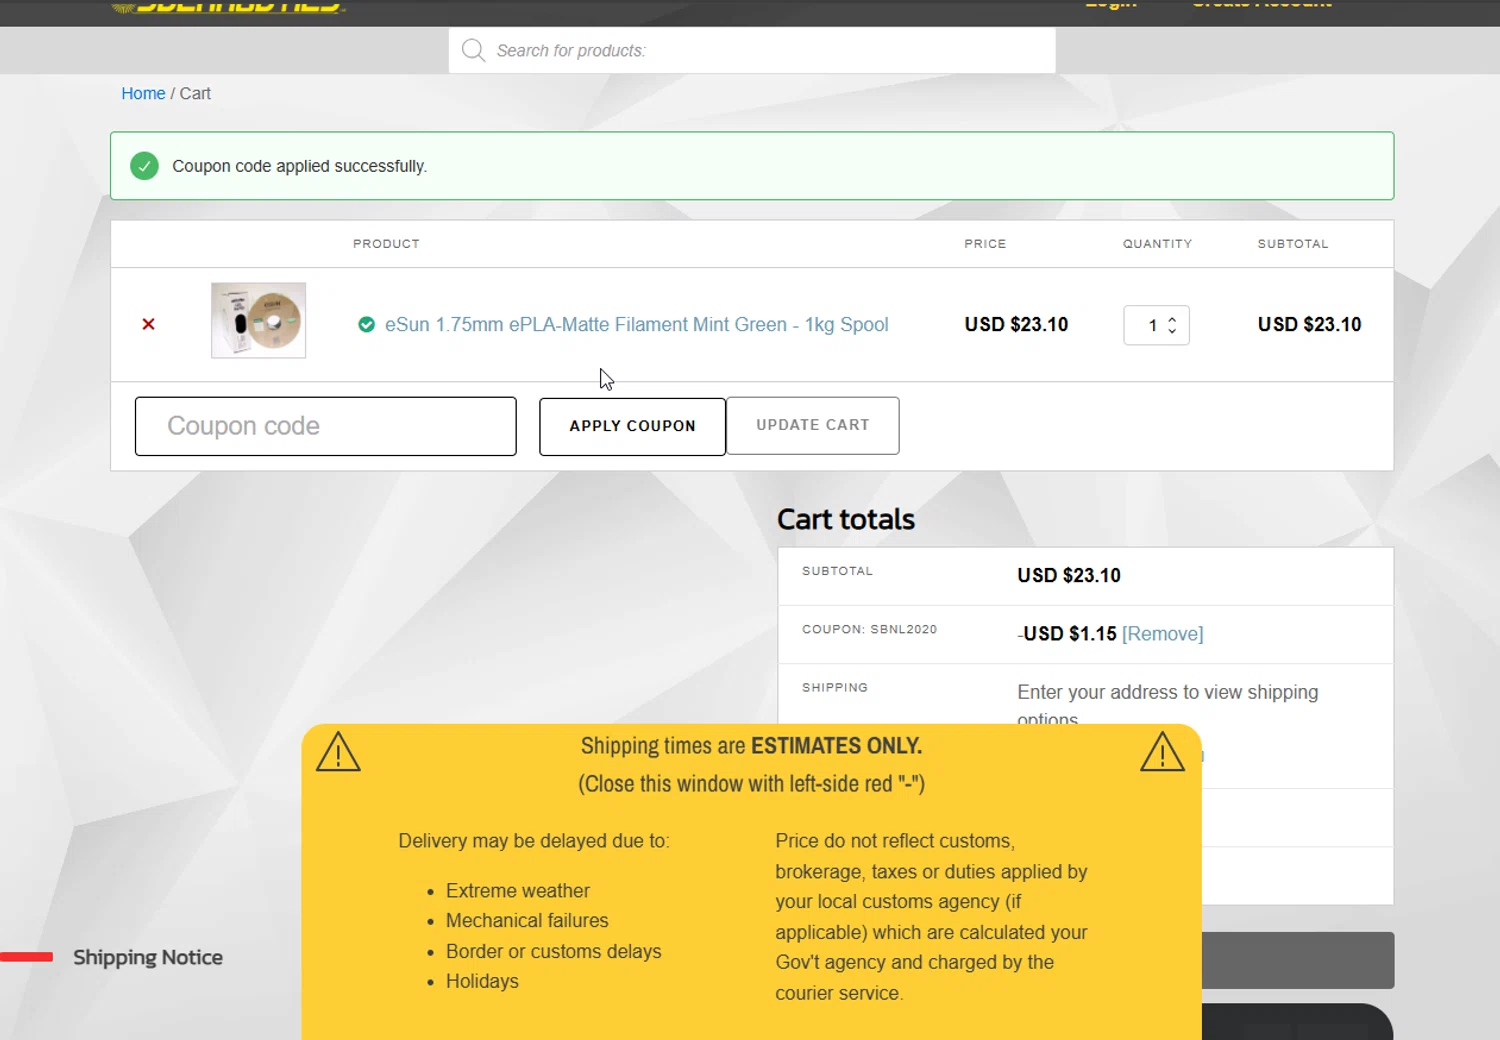
Task: Click the Update Cart button
Action: pyautogui.click(x=813, y=425)
